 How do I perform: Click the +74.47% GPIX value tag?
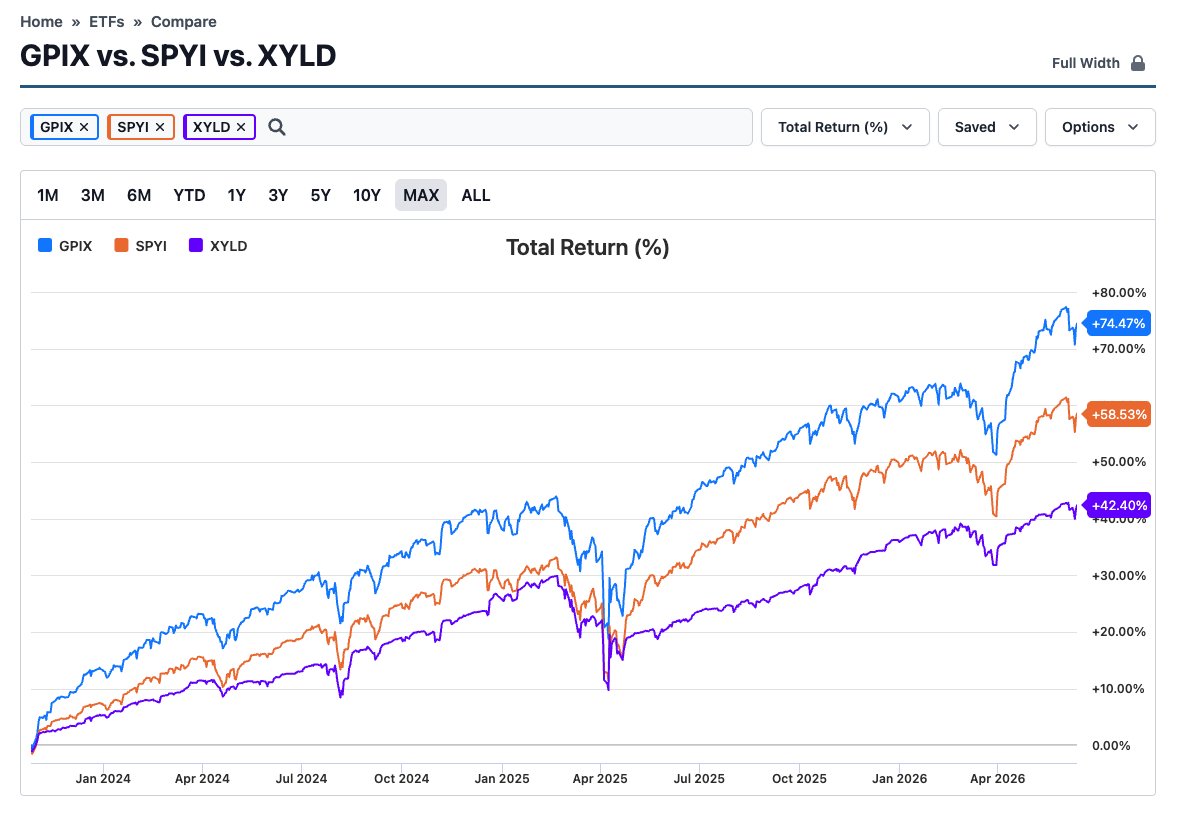click(x=1118, y=324)
